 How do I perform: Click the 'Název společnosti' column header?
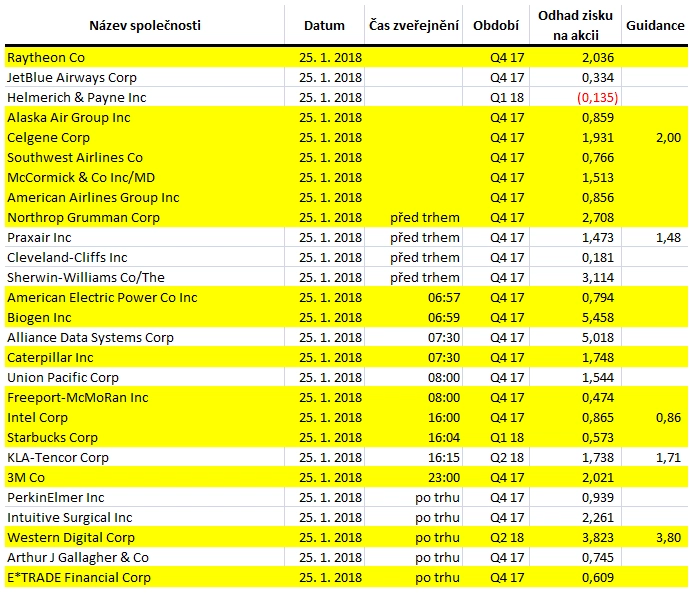[x=145, y=26]
